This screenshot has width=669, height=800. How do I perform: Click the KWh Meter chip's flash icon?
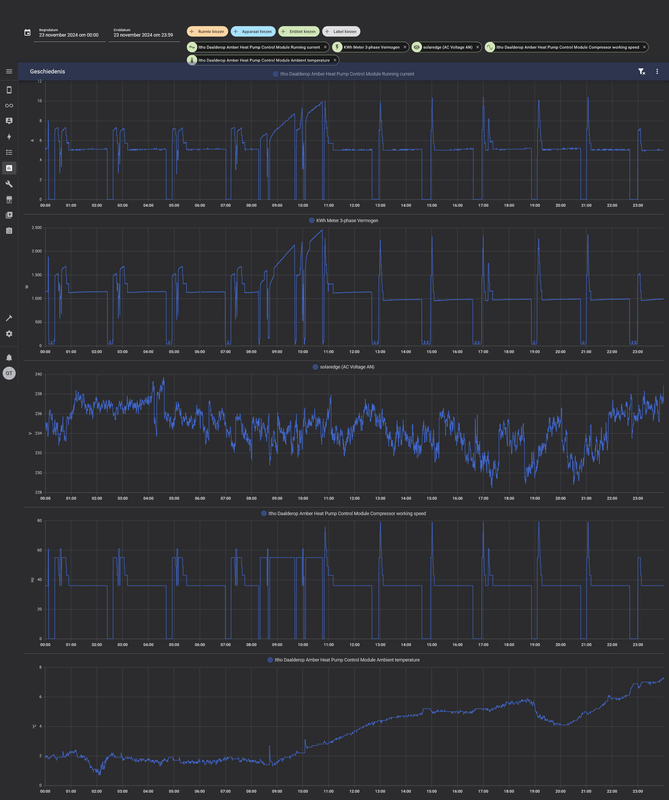tap(337, 47)
